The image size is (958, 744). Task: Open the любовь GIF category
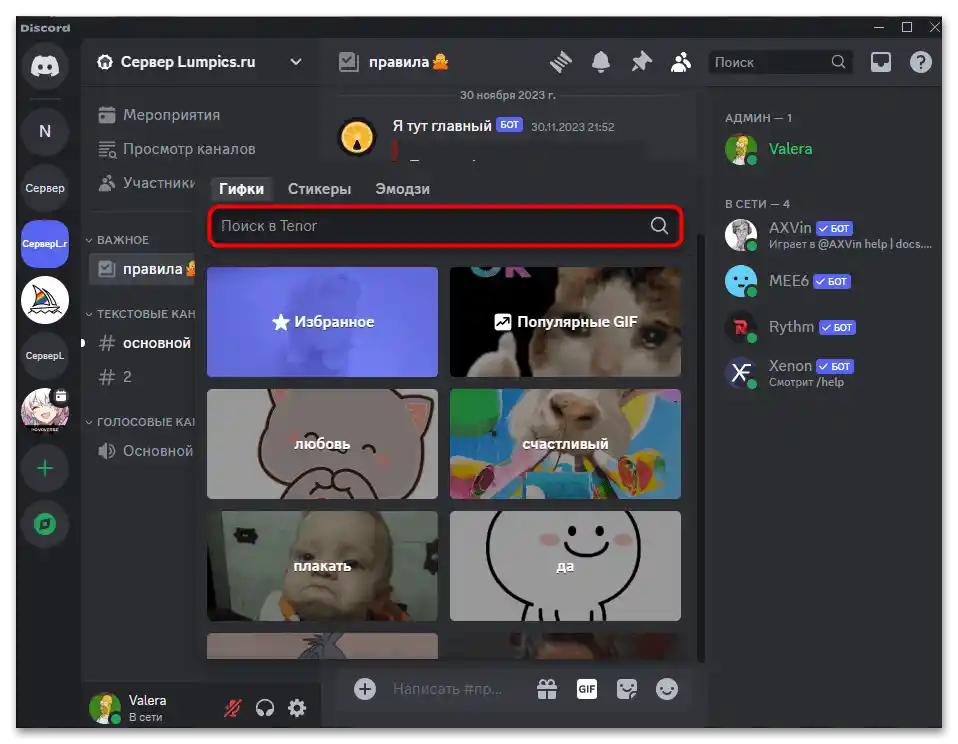click(x=323, y=444)
